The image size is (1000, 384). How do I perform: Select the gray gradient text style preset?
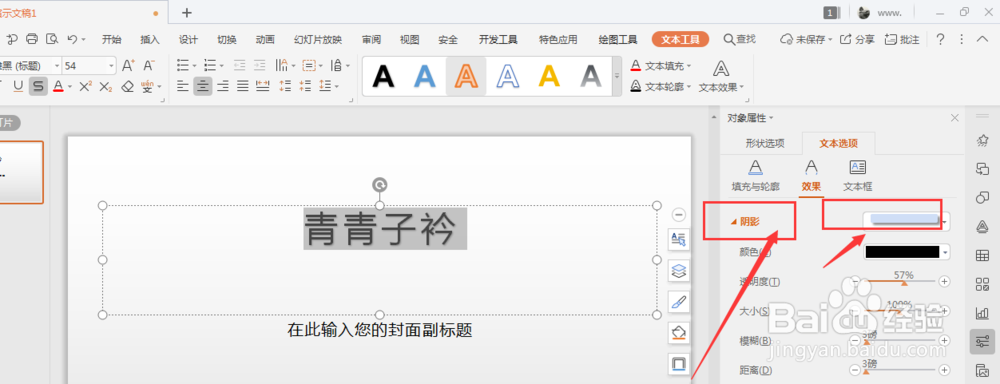tap(591, 77)
